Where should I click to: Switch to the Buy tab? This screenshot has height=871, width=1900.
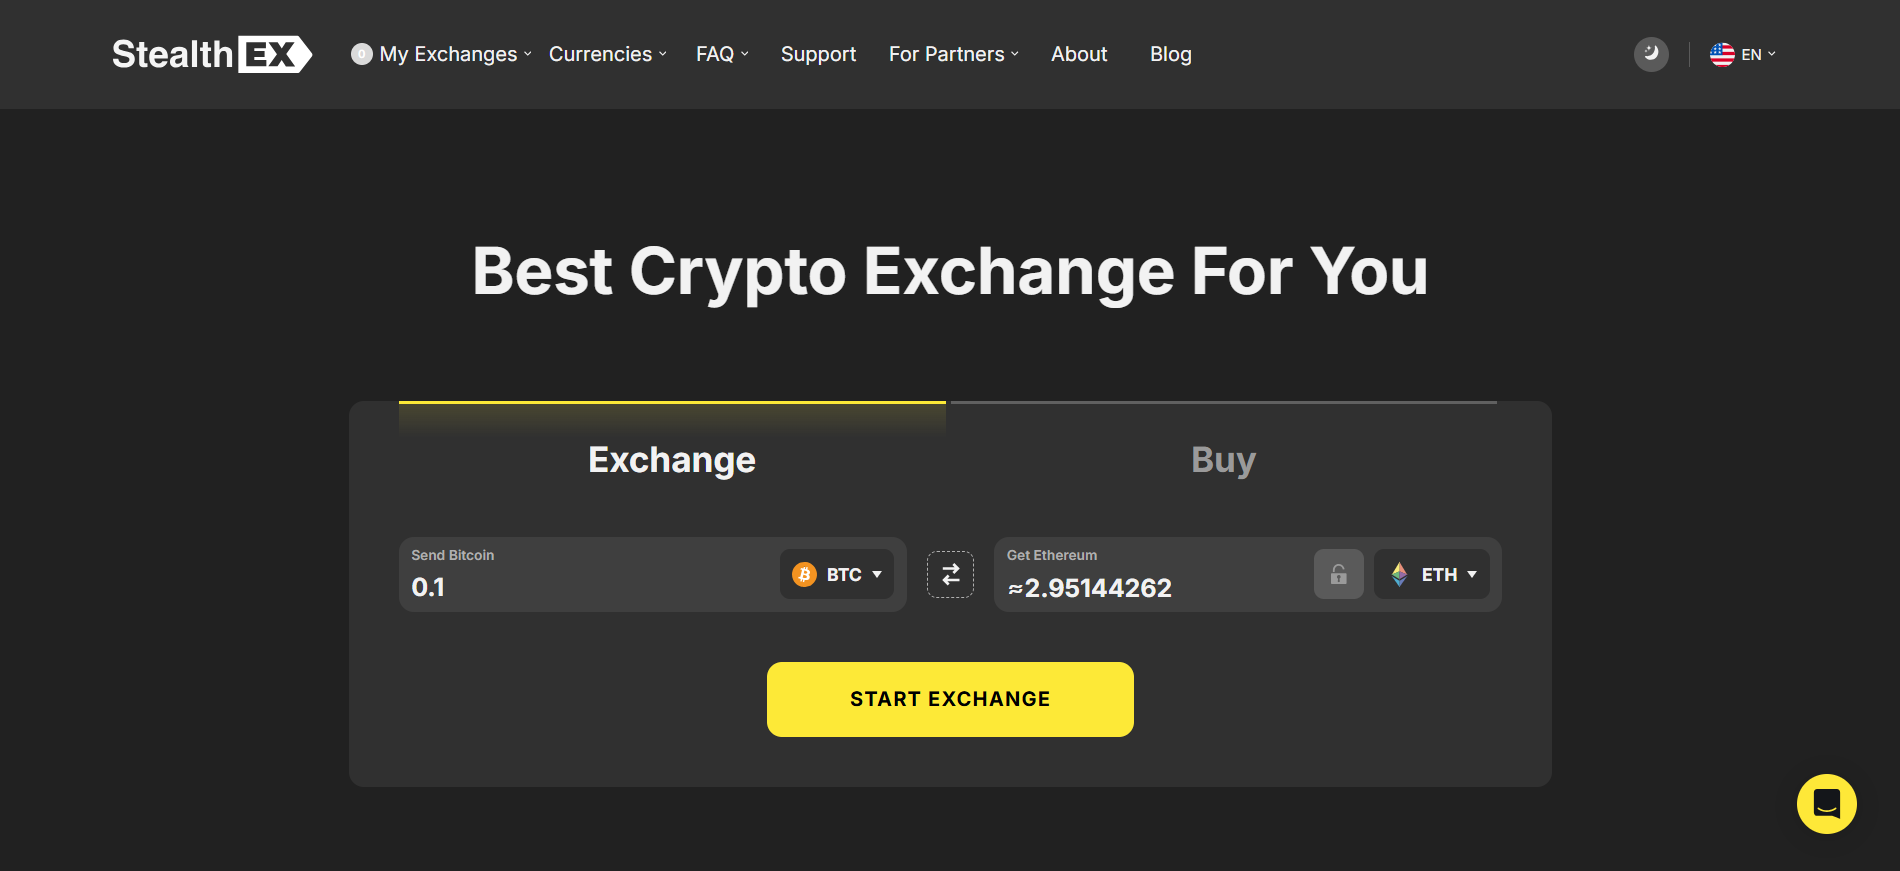[x=1222, y=459]
